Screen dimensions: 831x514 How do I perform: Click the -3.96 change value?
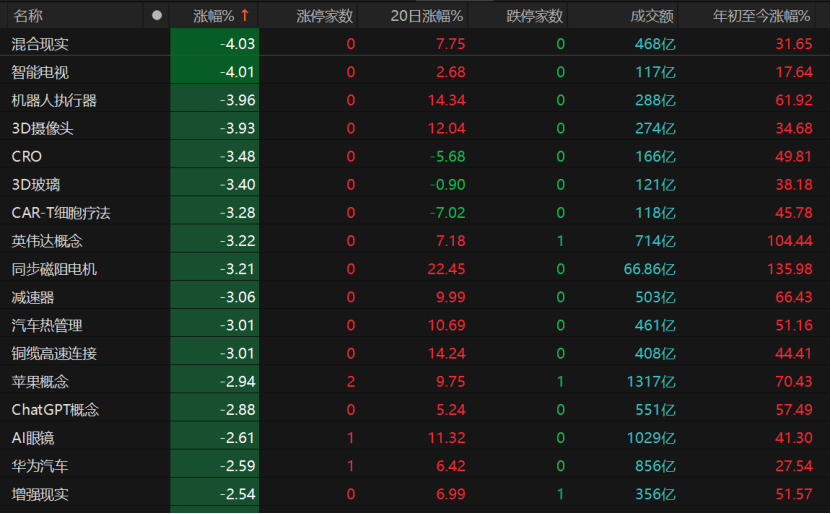237,100
